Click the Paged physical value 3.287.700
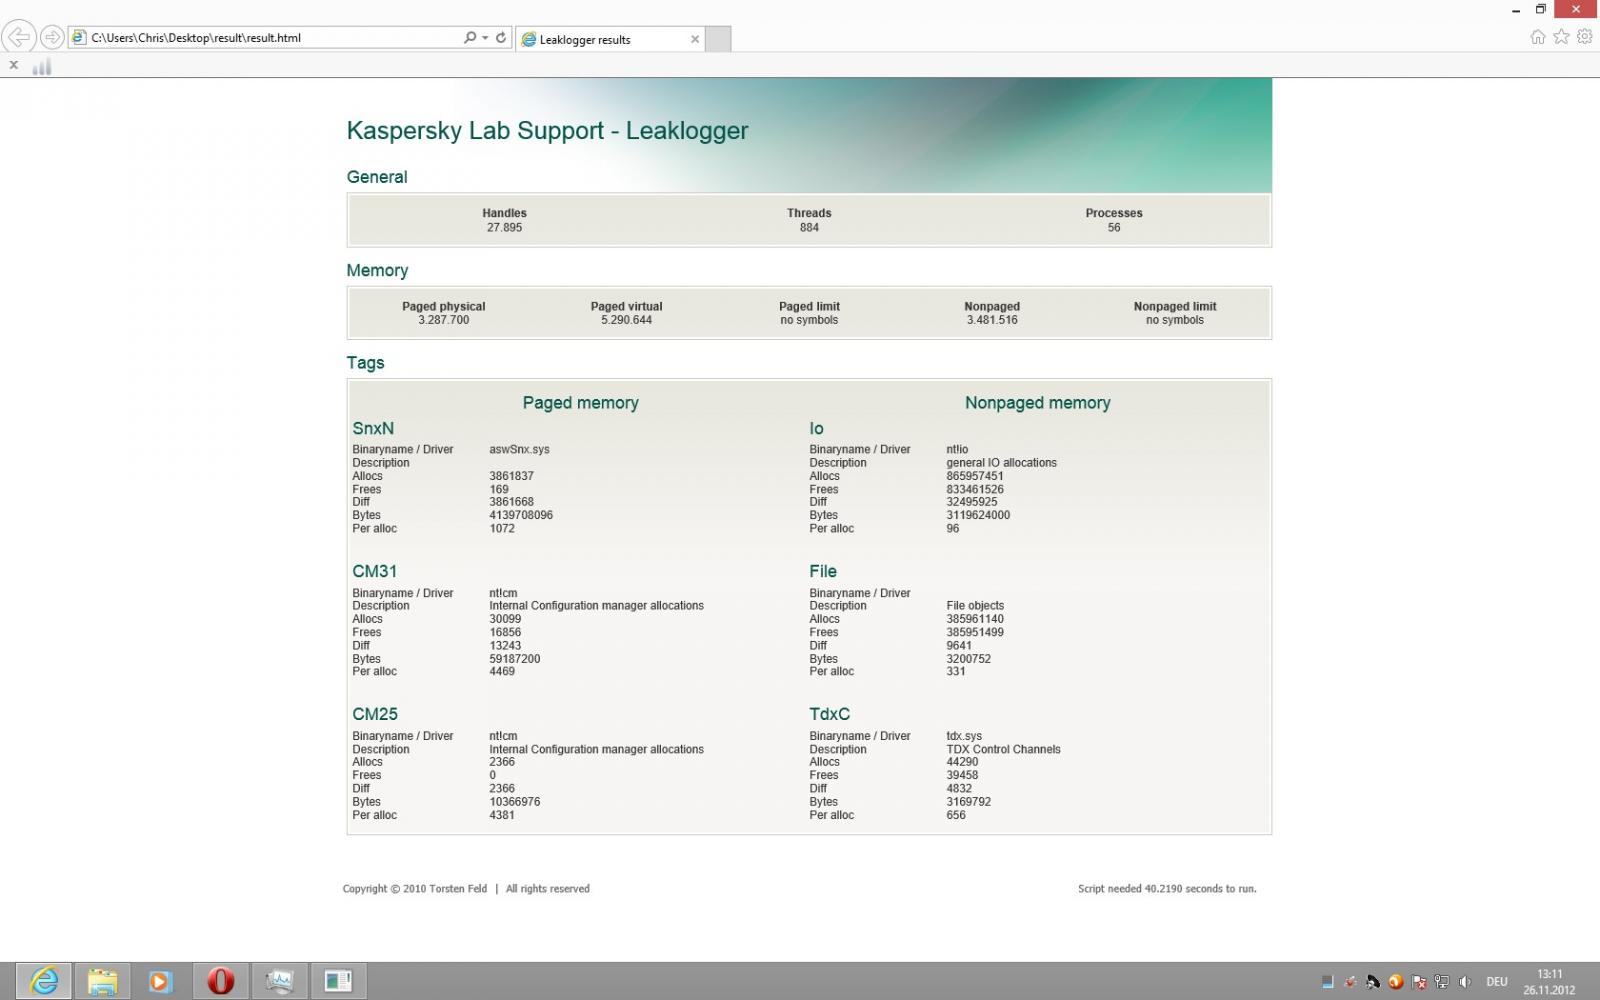This screenshot has width=1600, height=1000. pos(444,320)
